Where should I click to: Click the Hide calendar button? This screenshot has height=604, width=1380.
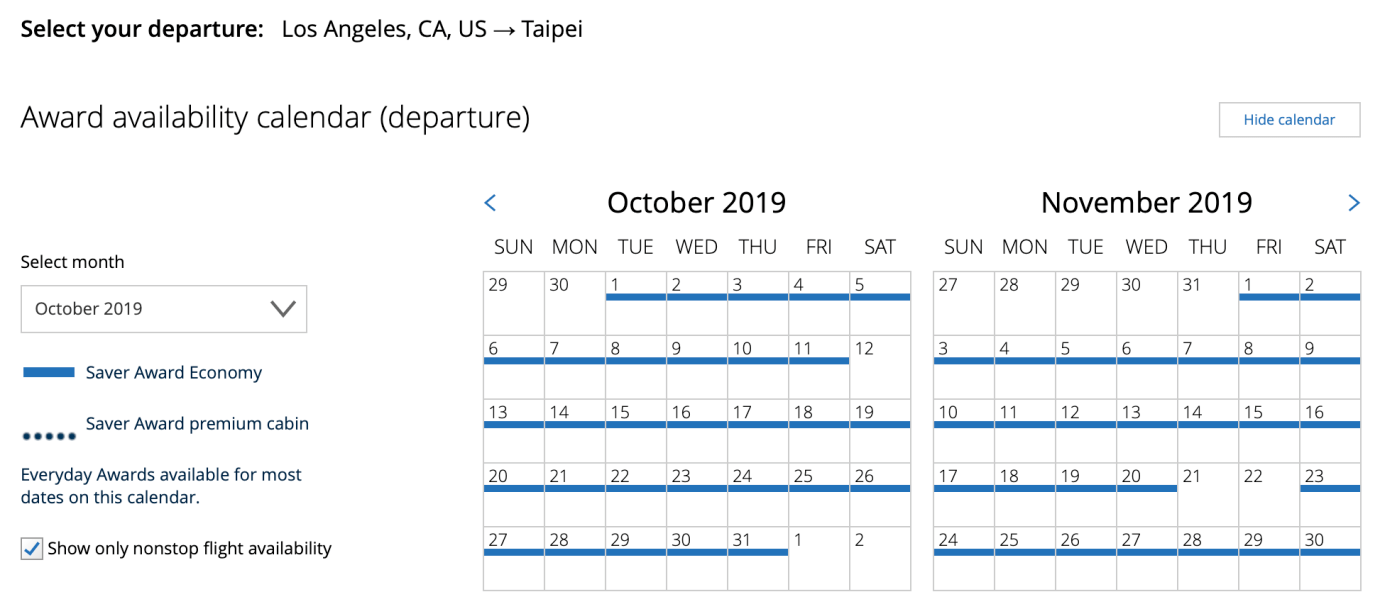(1289, 120)
